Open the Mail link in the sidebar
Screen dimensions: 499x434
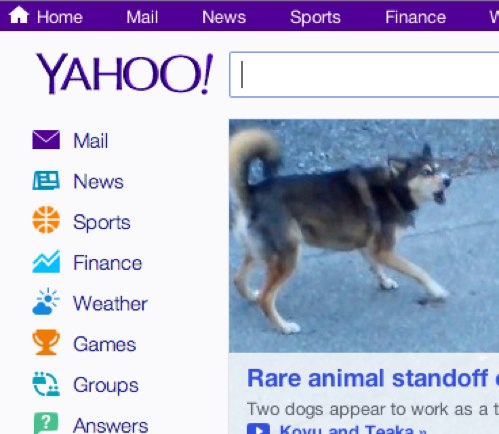pos(91,141)
